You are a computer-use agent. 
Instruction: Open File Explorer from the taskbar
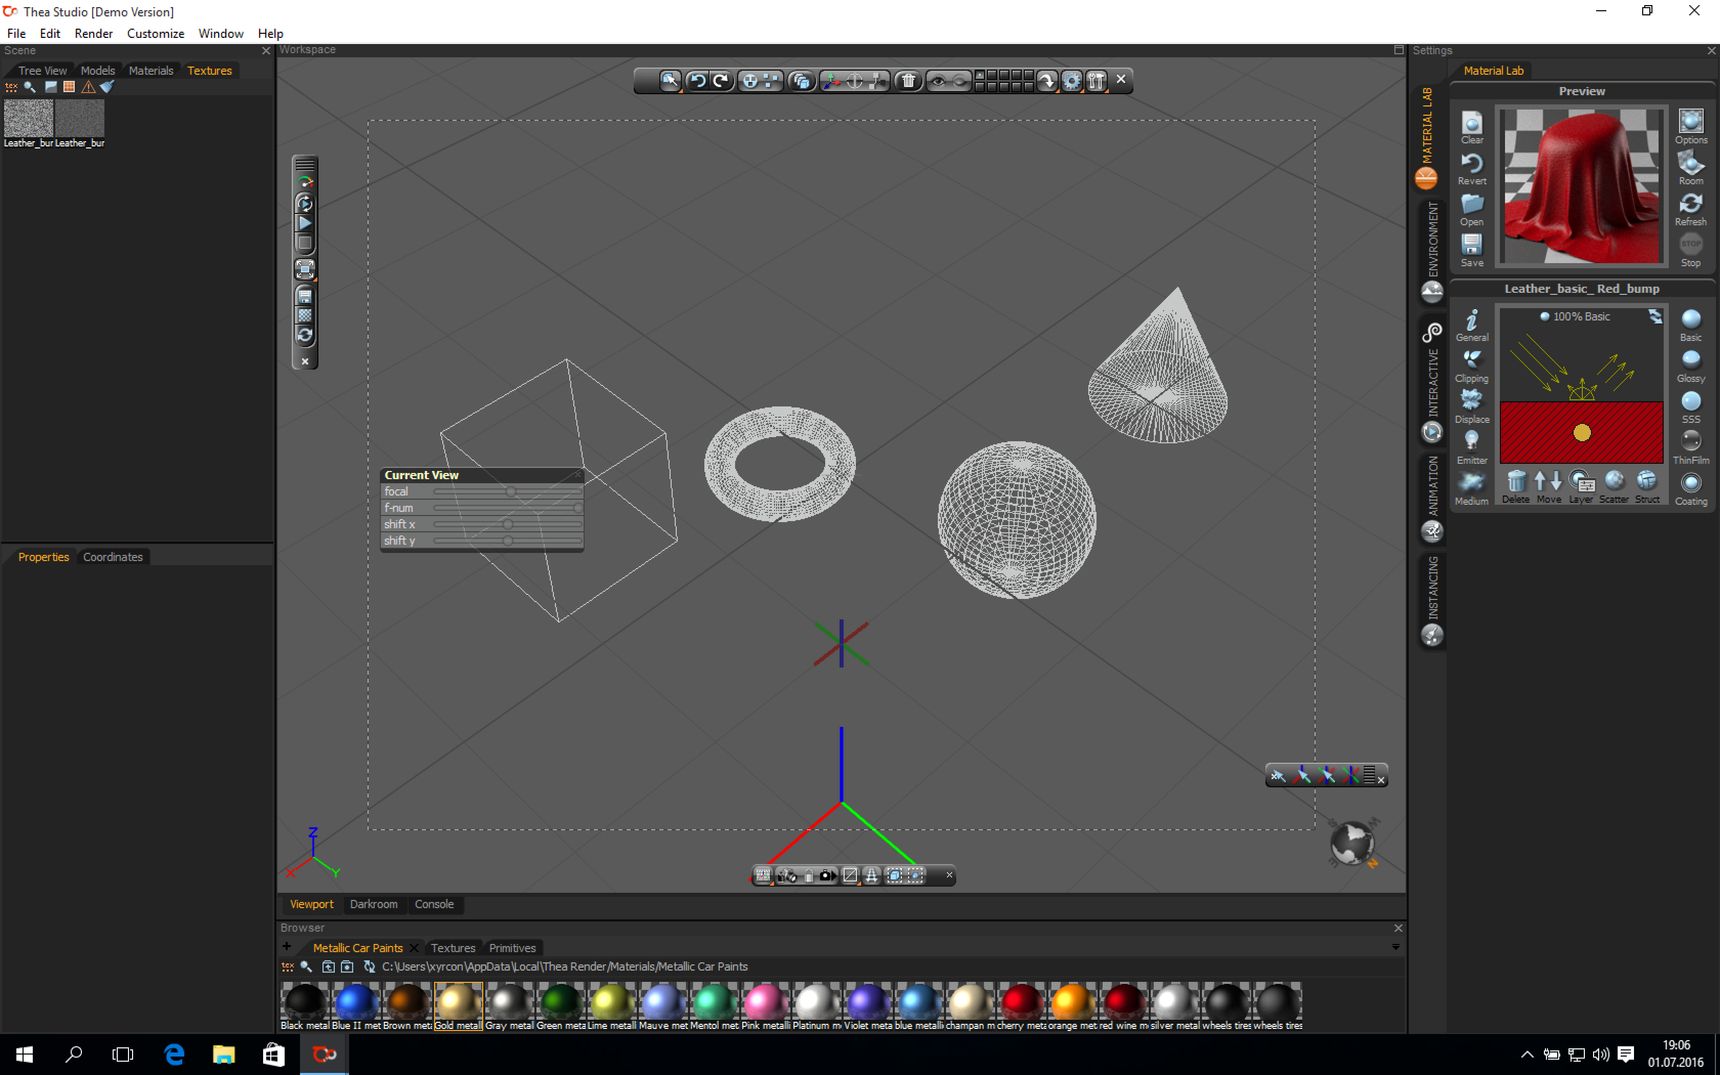(x=223, y=1054)
